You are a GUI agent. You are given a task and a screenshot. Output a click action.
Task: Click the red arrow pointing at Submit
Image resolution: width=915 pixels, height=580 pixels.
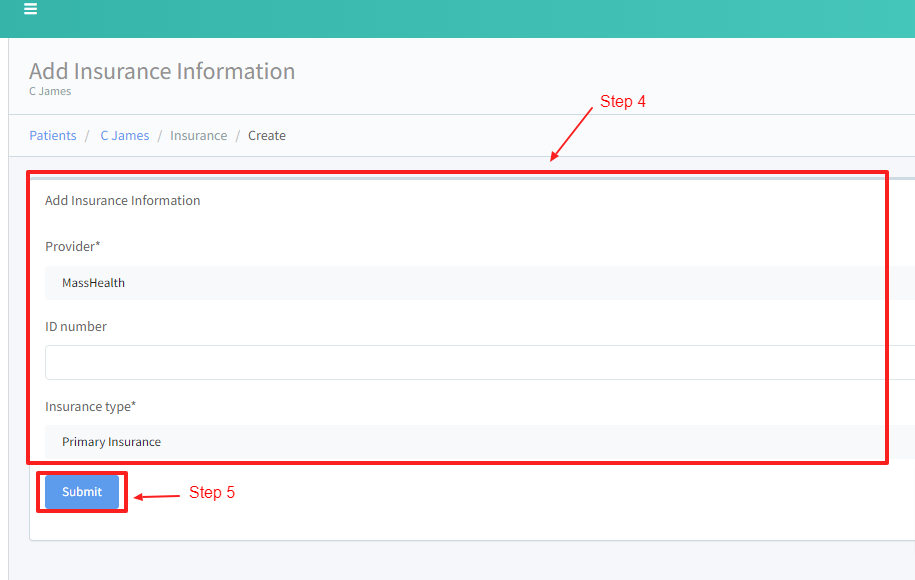coord(157,496)
